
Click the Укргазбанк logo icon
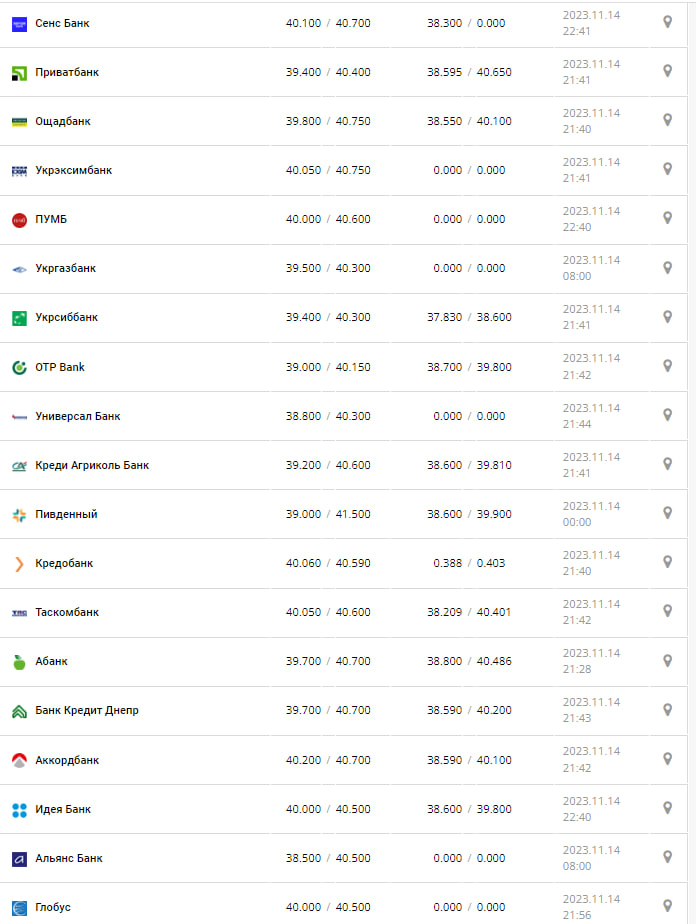coord(19,269)
